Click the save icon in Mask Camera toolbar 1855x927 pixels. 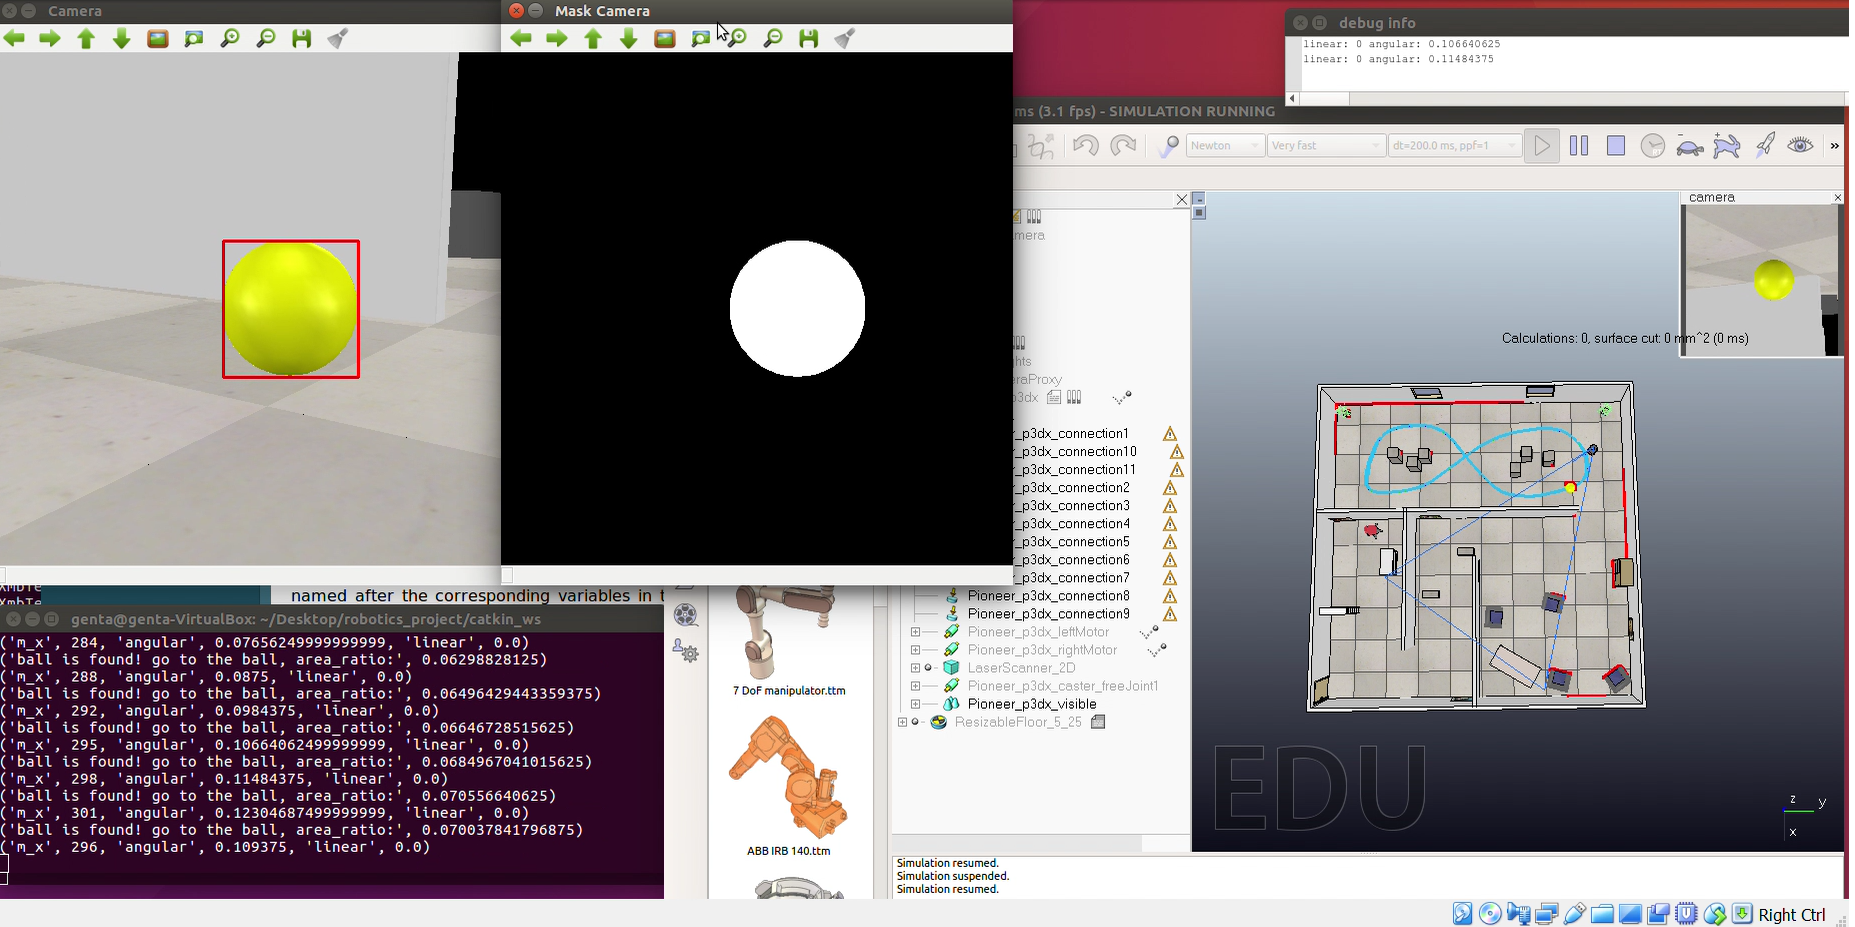click(x=809, y=39)
